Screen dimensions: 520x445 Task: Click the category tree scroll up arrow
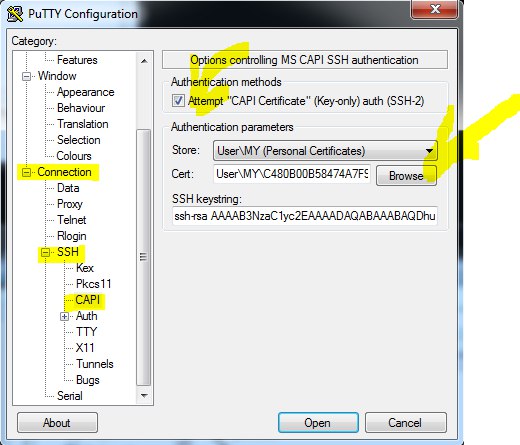pyautogui.click(x=144, y=61)
